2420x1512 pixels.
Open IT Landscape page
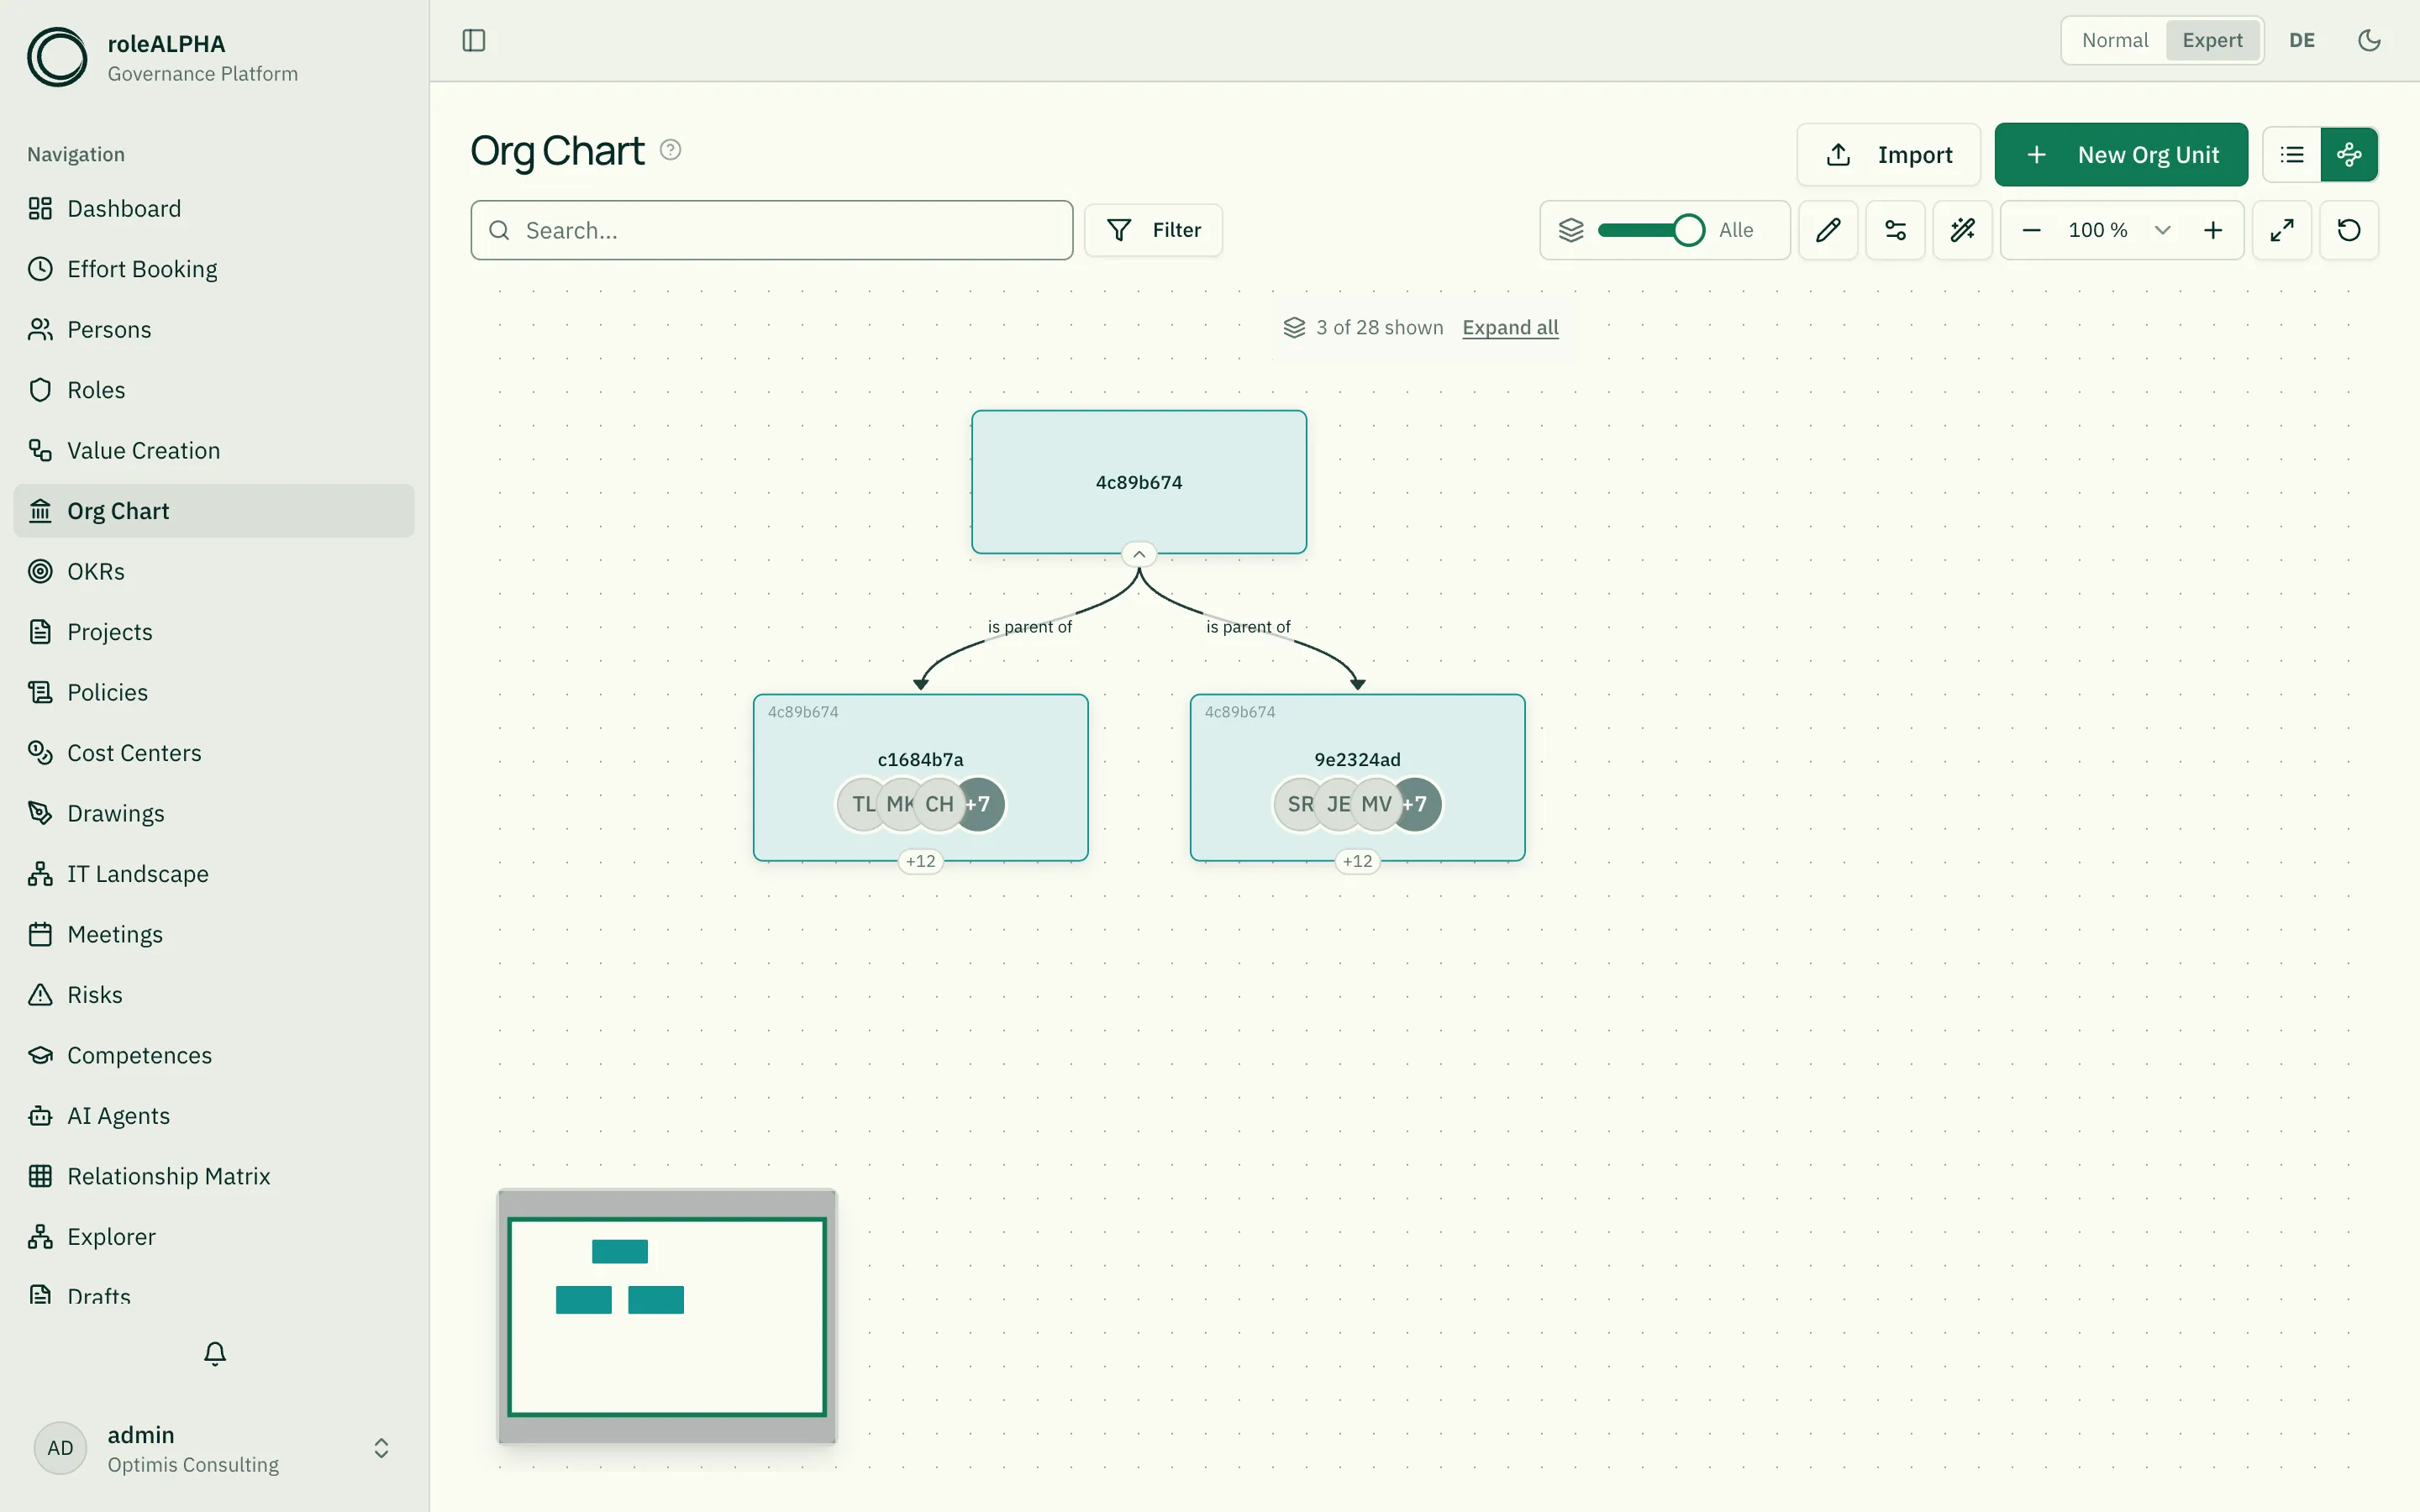point(214,874)
